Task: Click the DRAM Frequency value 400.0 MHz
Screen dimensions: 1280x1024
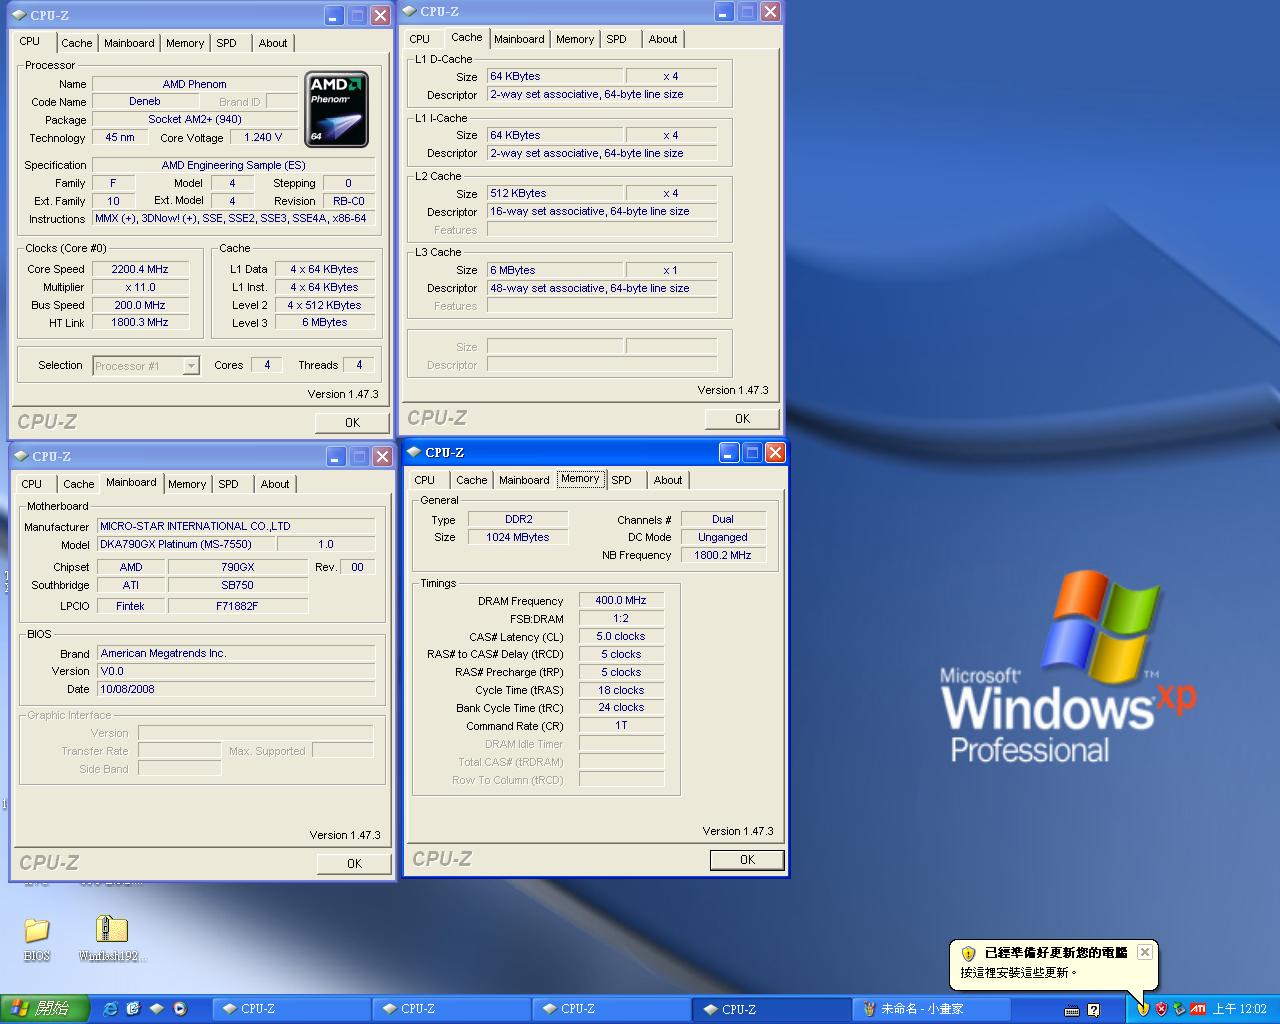Action: click(621, 600)
